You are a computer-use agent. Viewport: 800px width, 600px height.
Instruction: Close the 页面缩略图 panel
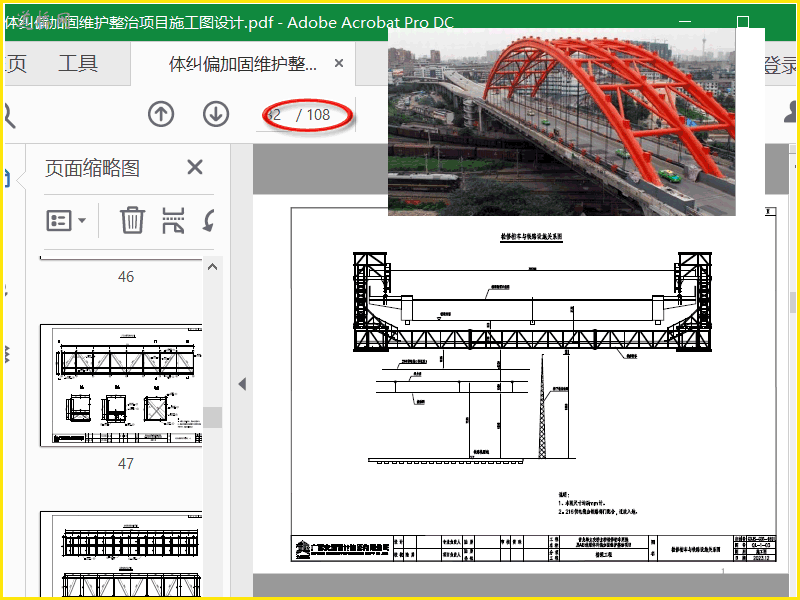tap(195, 167)
